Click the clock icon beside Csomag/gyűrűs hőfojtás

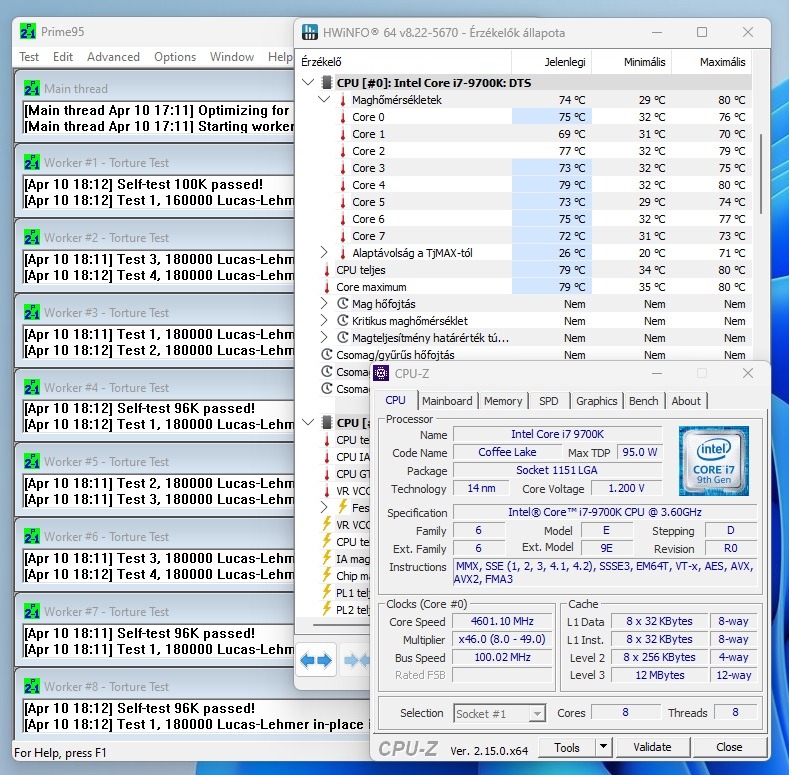(x=327, y=355)
